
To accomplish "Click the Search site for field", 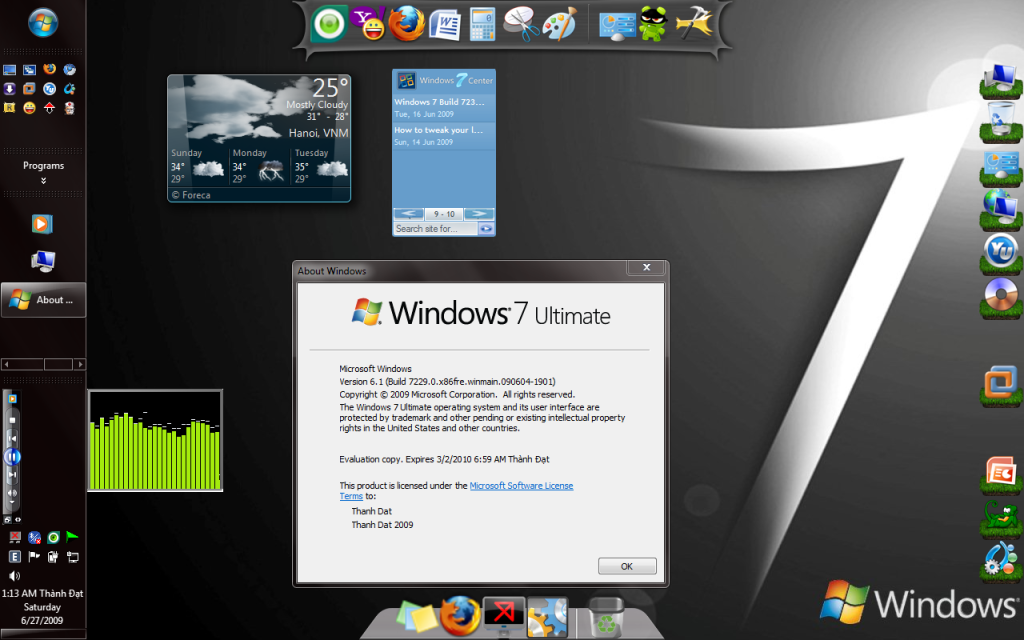I will tap(435, 229).
